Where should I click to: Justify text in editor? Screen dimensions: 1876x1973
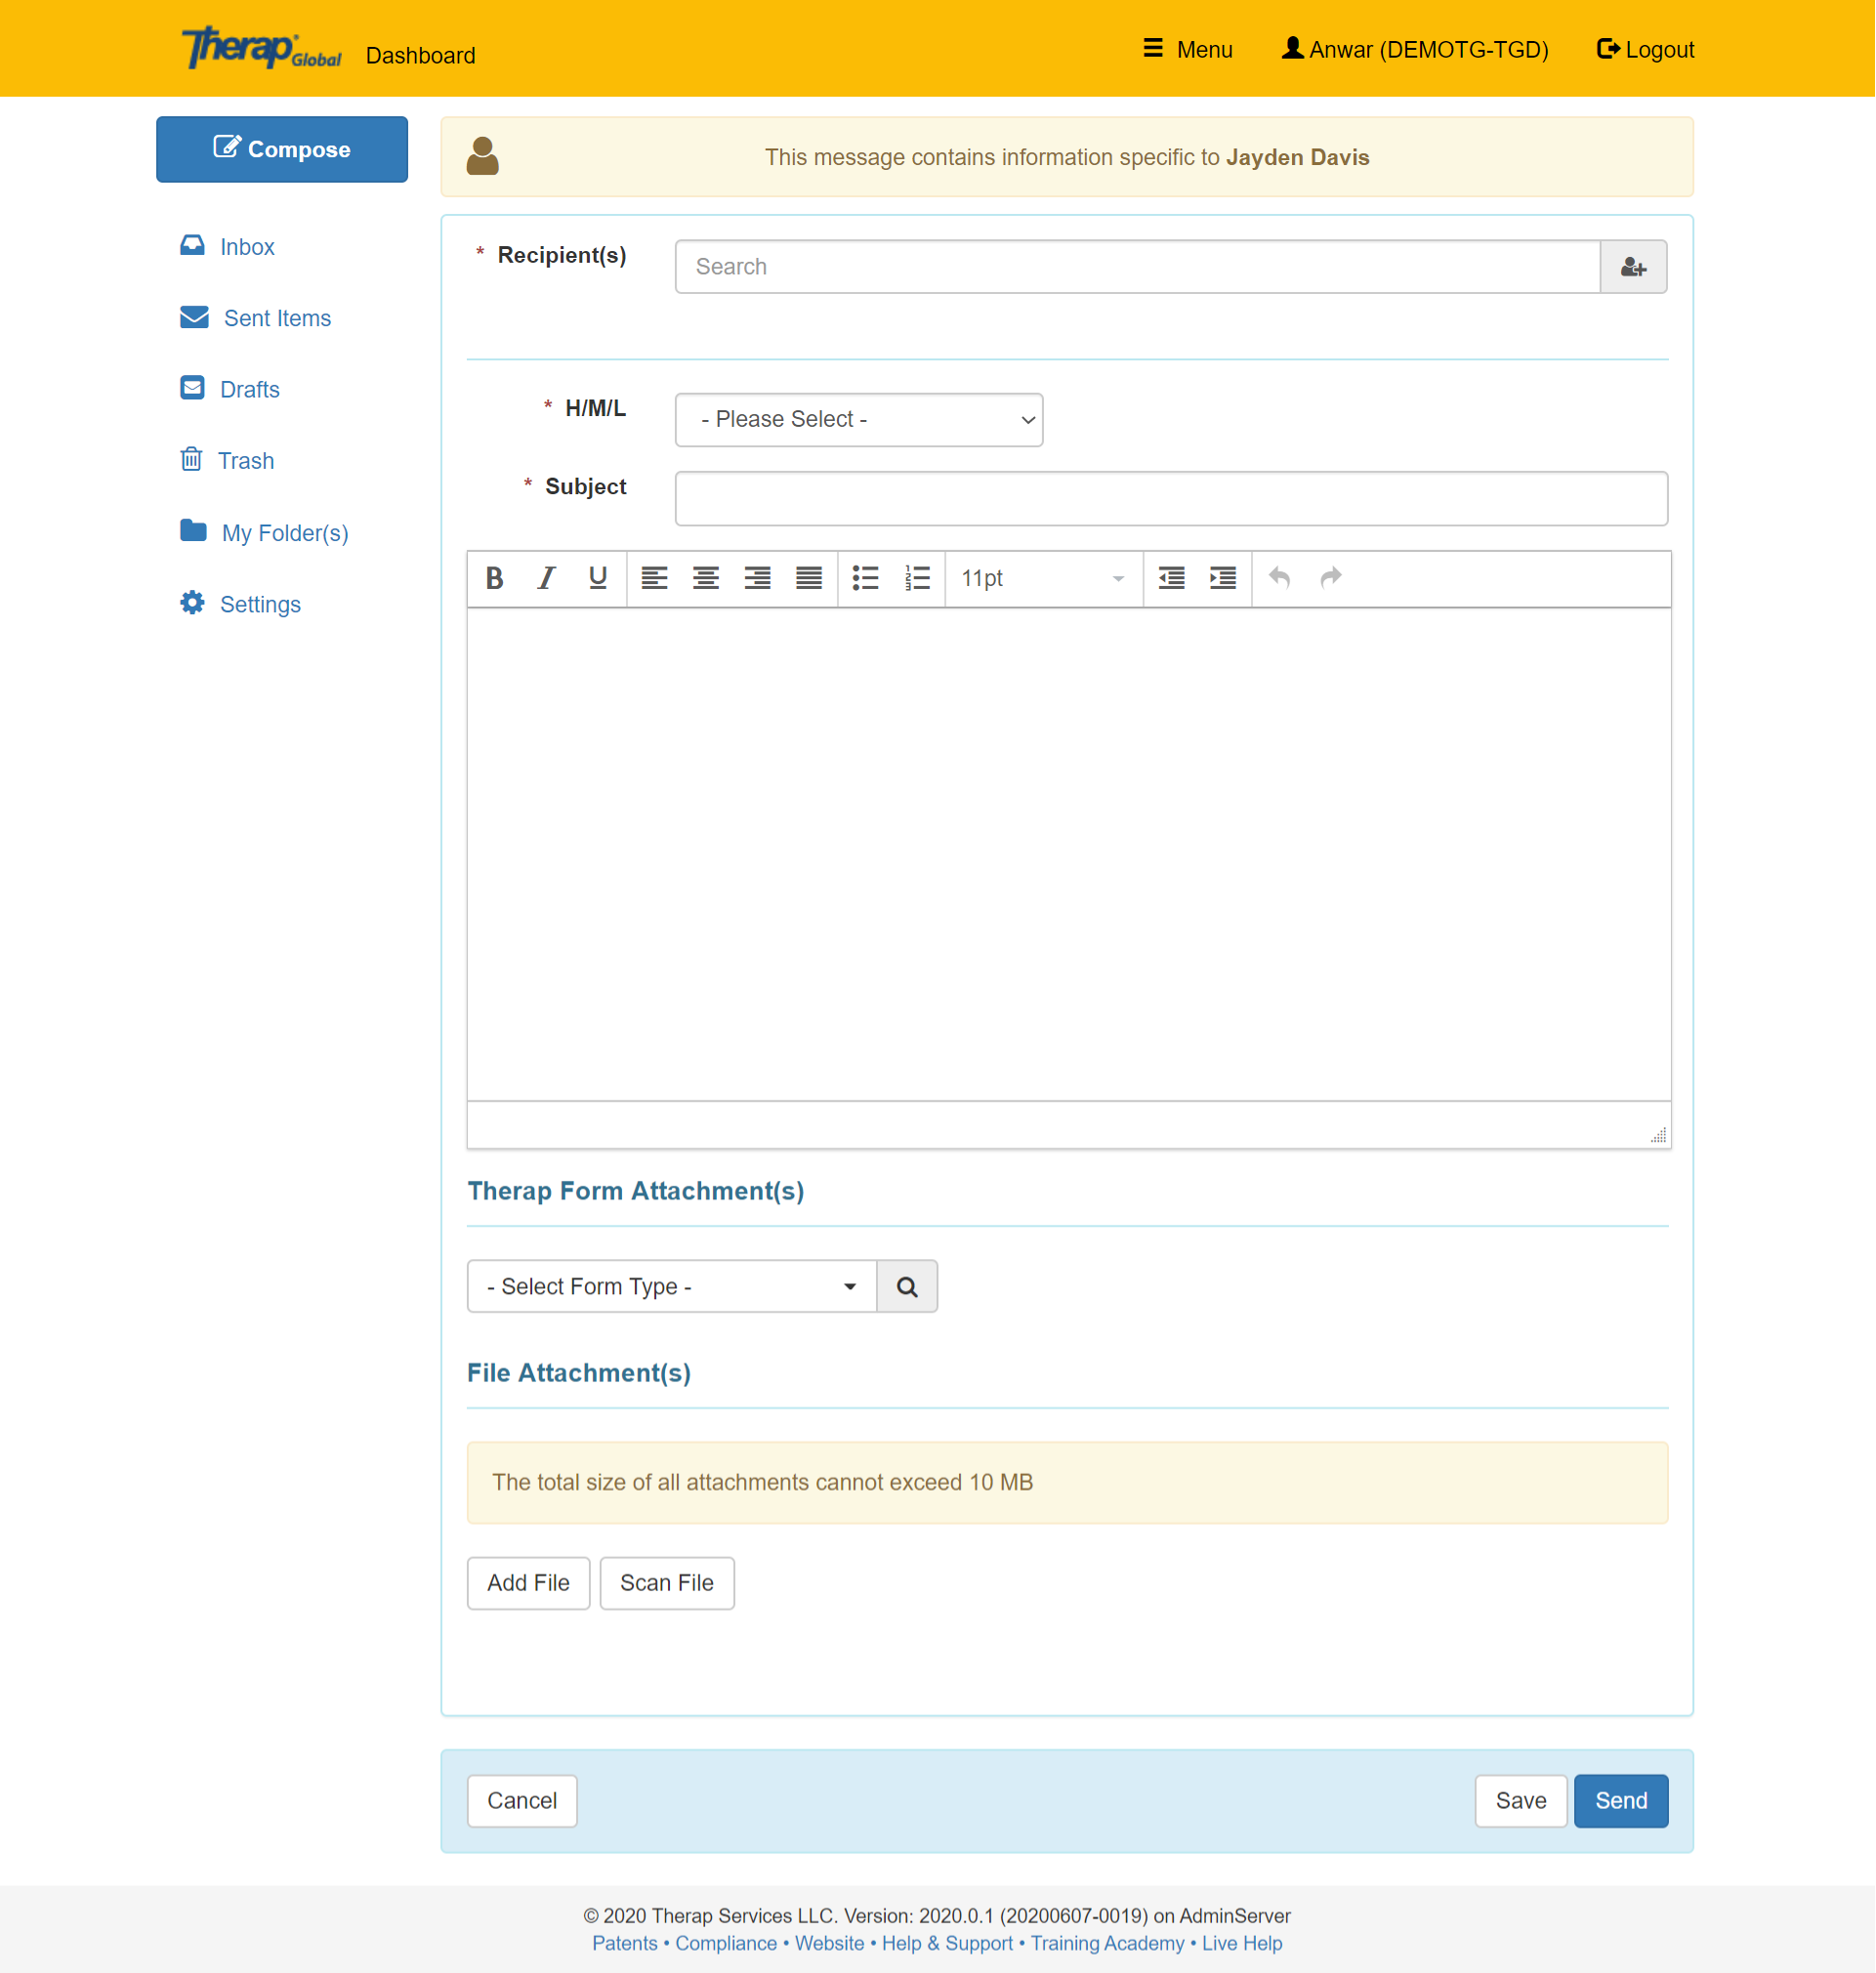(809, 578)
